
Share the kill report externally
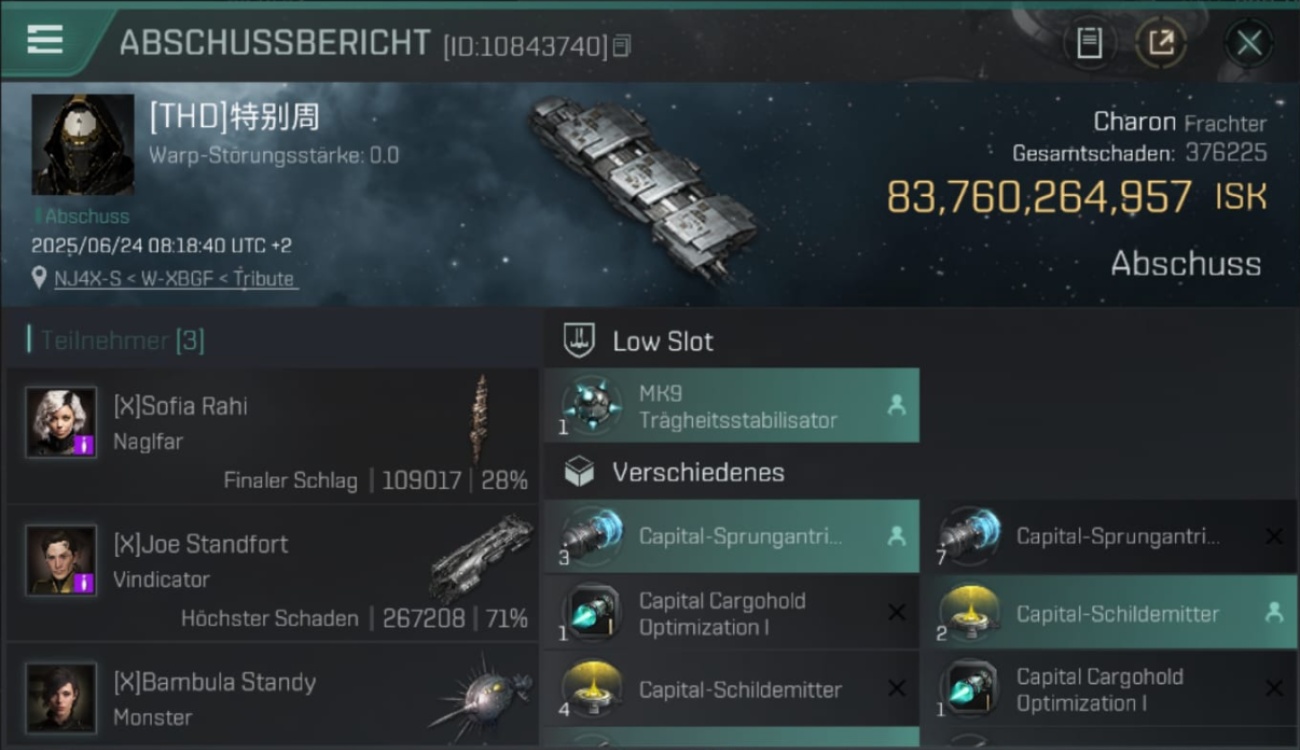[1161, 43]
